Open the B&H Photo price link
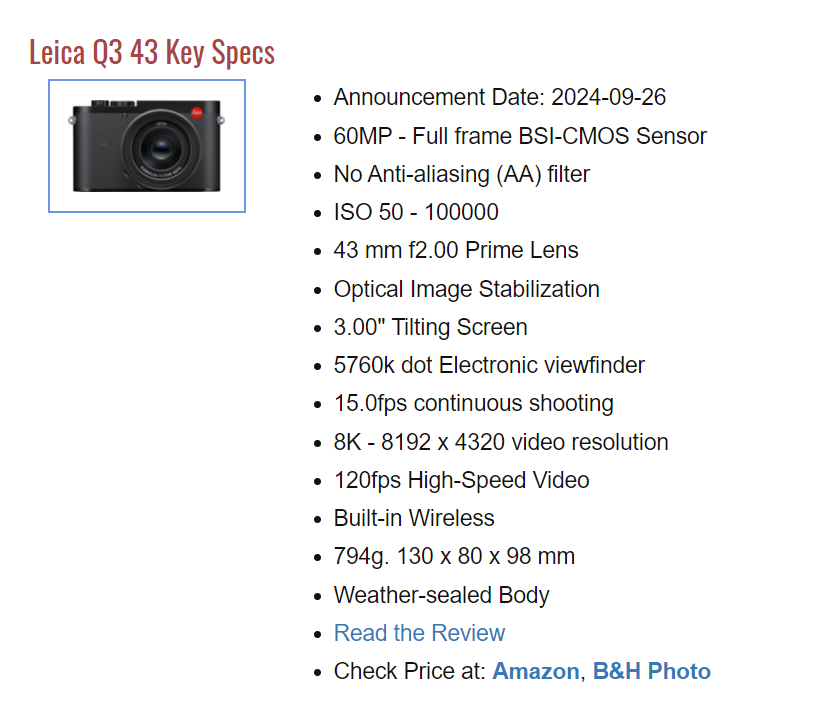This screenshot has width=834, height=716. click(651, 671)
